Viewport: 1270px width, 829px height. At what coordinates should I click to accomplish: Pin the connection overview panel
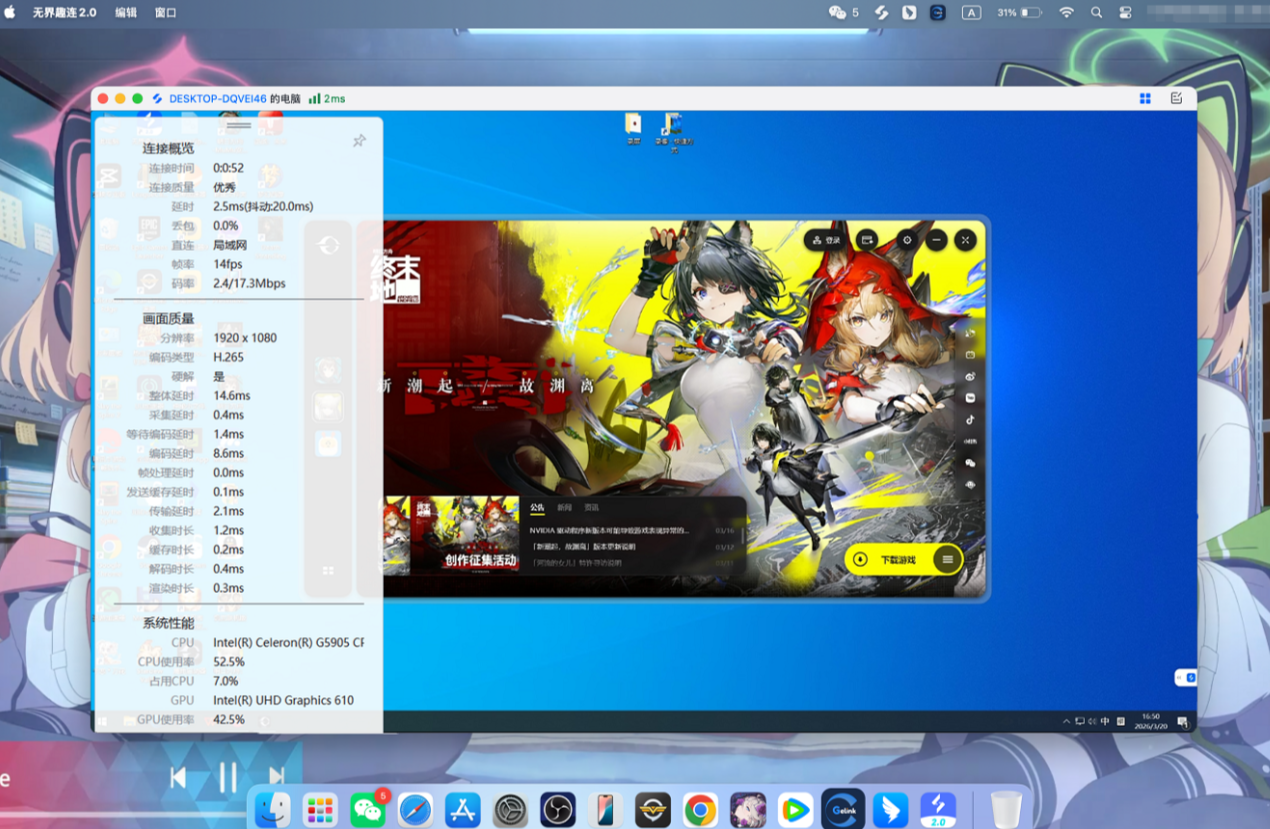click(x=359, y=141)
